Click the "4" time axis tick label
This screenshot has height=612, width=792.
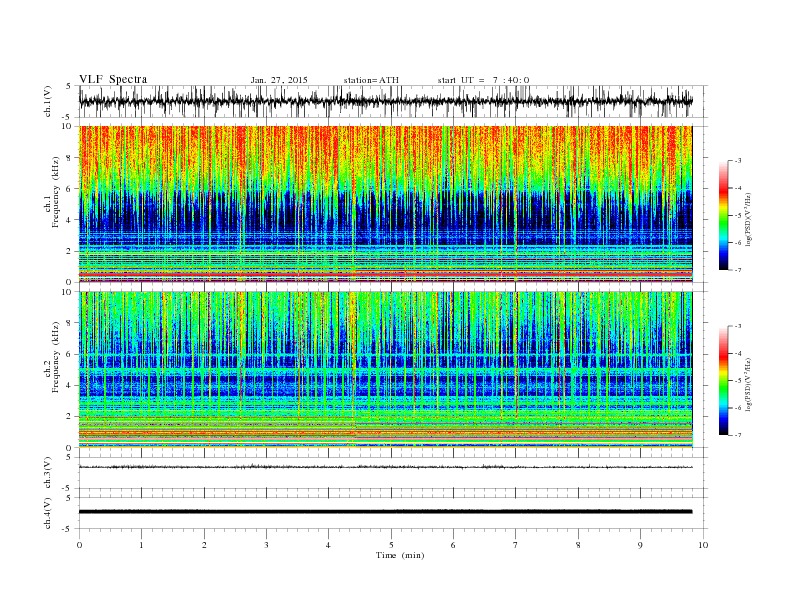328,545
